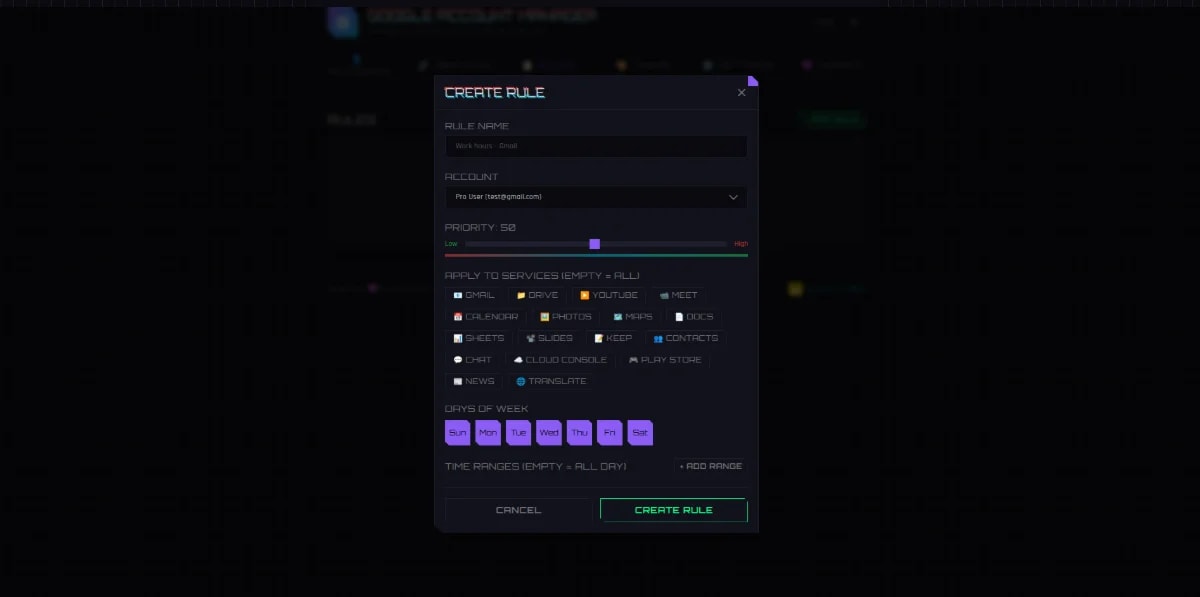Viewport: 1200px width, 597px height.
Task: Open the Account dropdown
Action: pyautogui.click(x=596, y=197)
